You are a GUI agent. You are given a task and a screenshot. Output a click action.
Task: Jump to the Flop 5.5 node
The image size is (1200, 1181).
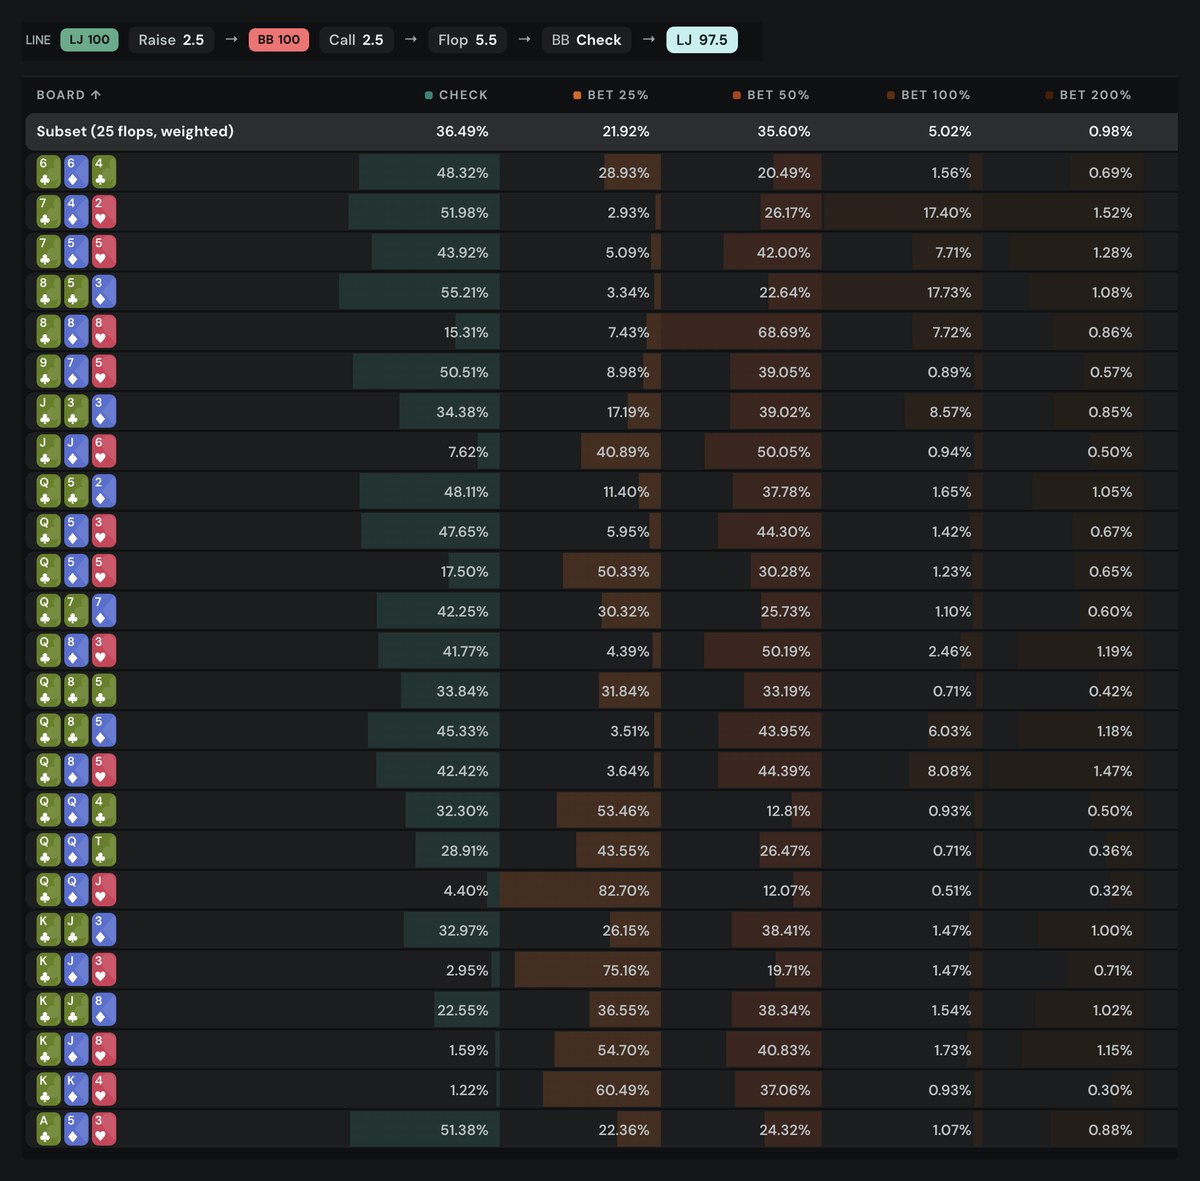click(x=467, y=40)
